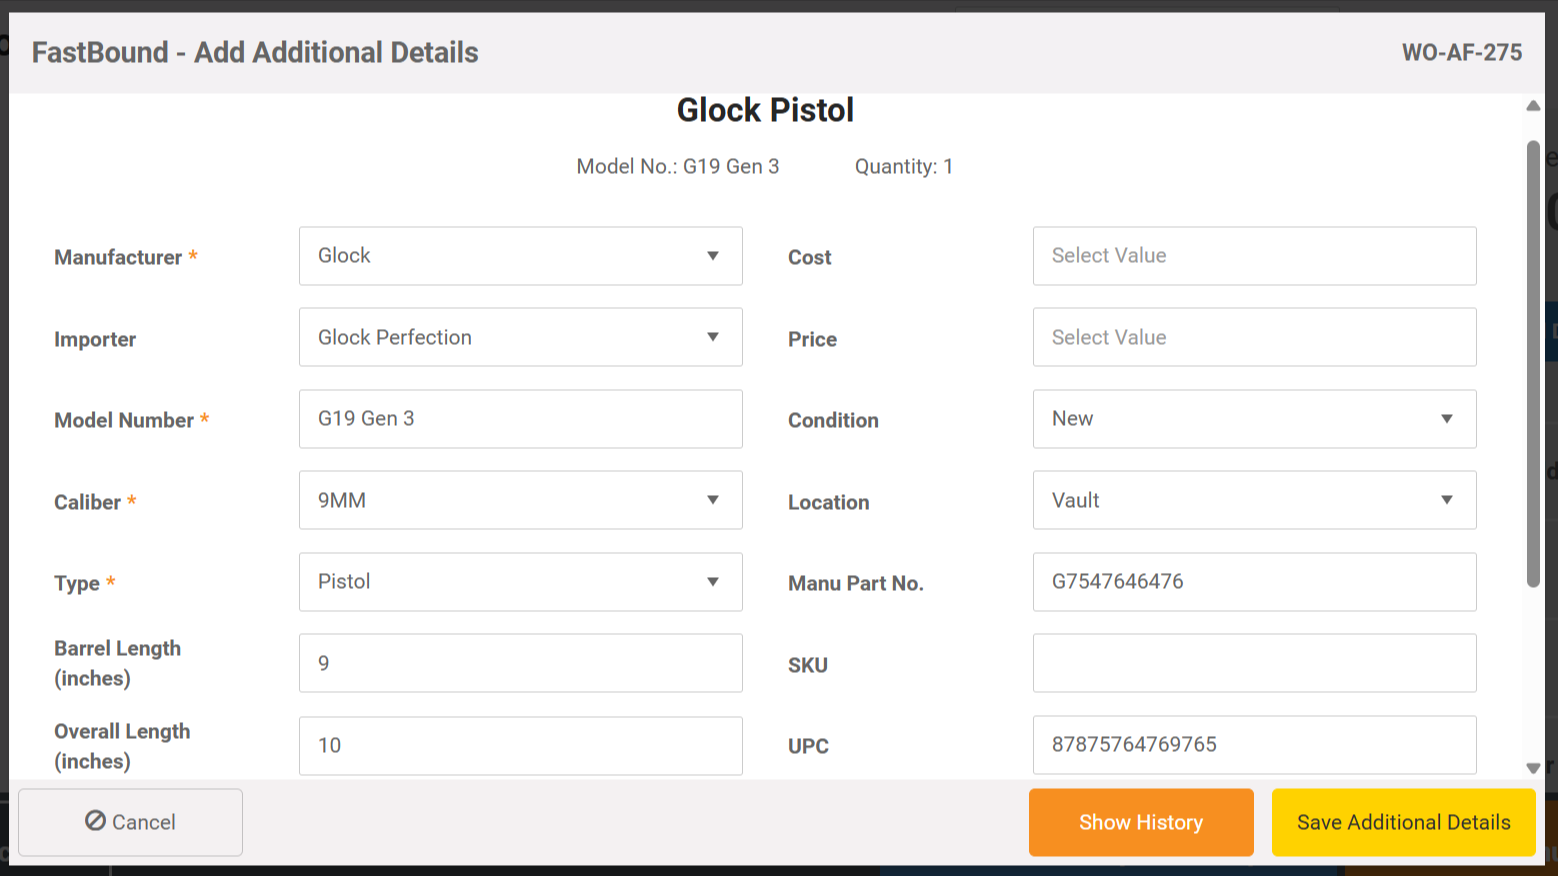The height and width of the screenshot is (876, 1558).
Task: Click the vertical scrollbar thumb
Action: 1533,364
